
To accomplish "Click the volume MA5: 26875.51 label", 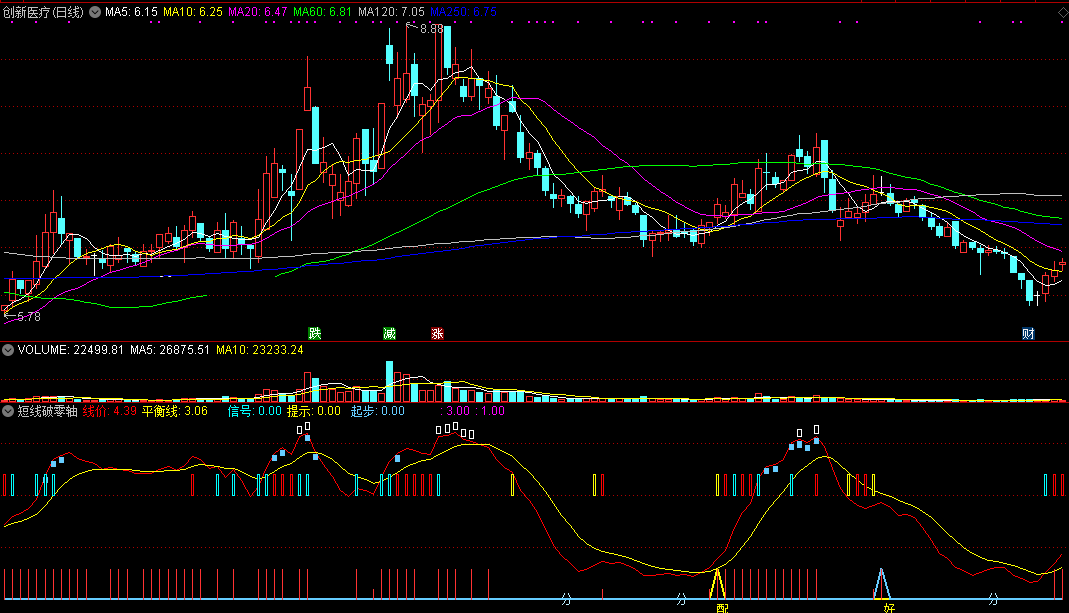I will click(170, 350).
